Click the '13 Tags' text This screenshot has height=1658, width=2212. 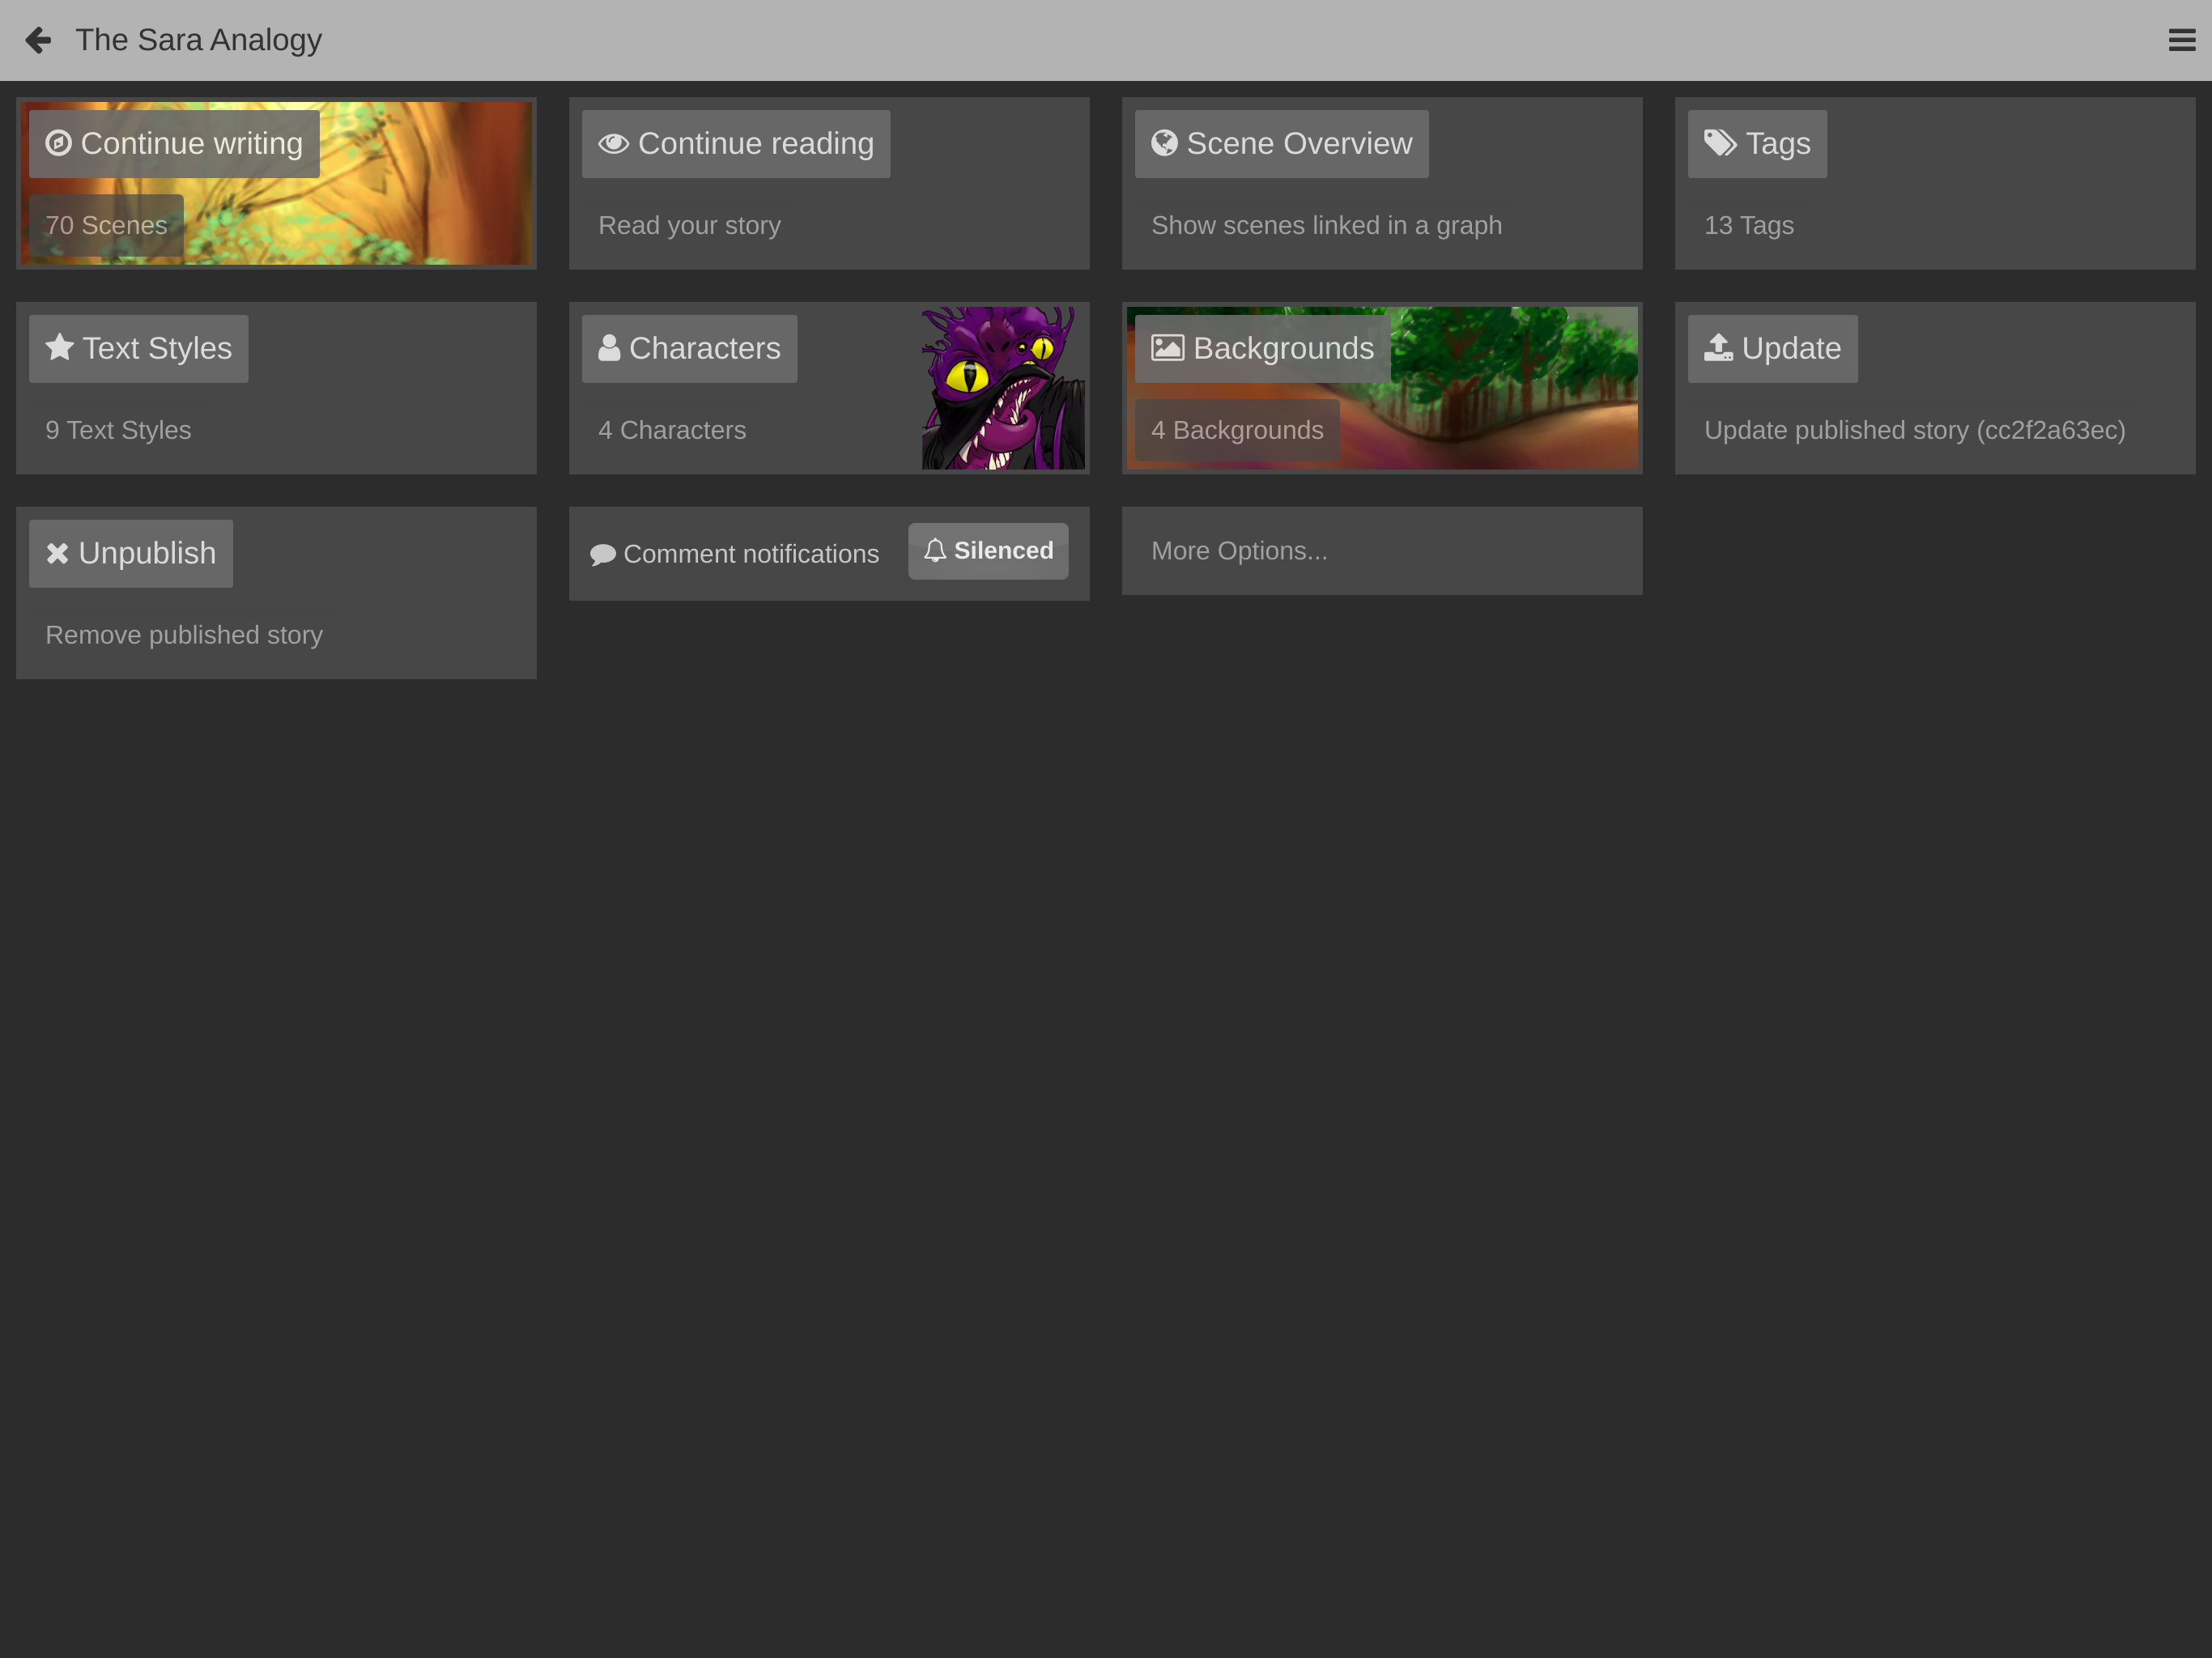point(1748,226)
